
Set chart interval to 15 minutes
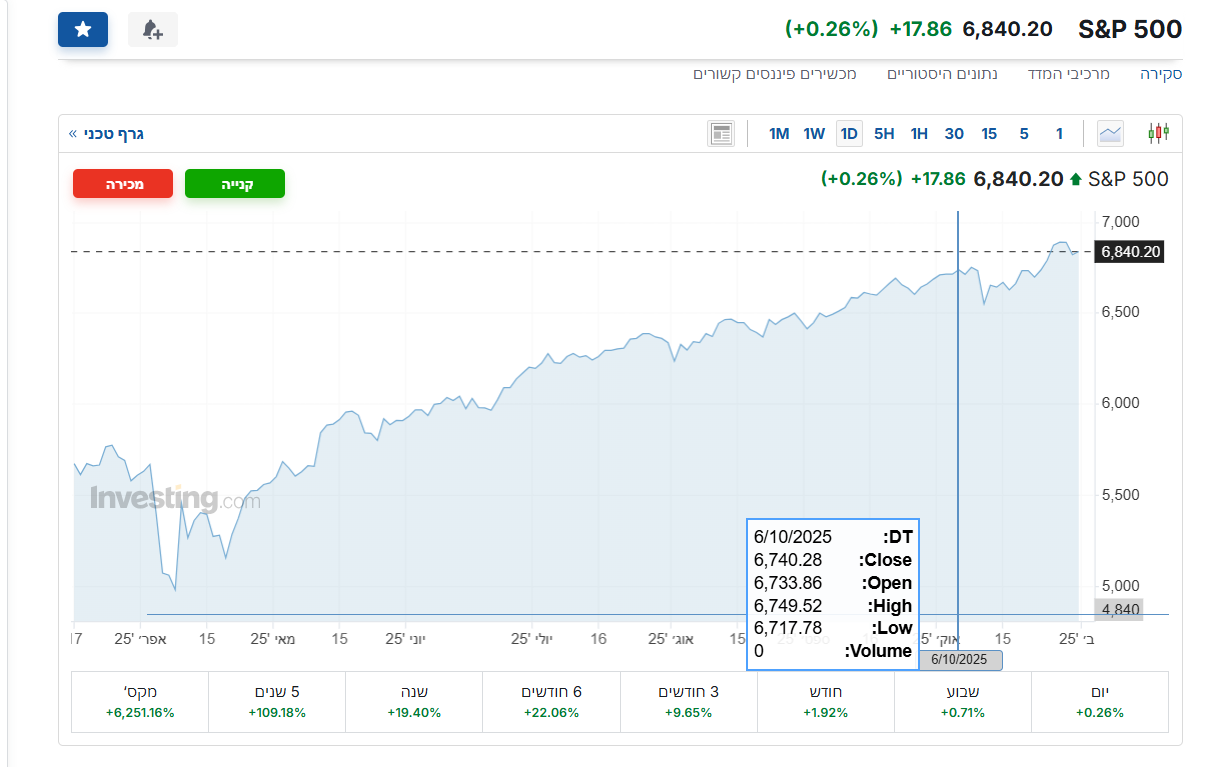point(989,134)
